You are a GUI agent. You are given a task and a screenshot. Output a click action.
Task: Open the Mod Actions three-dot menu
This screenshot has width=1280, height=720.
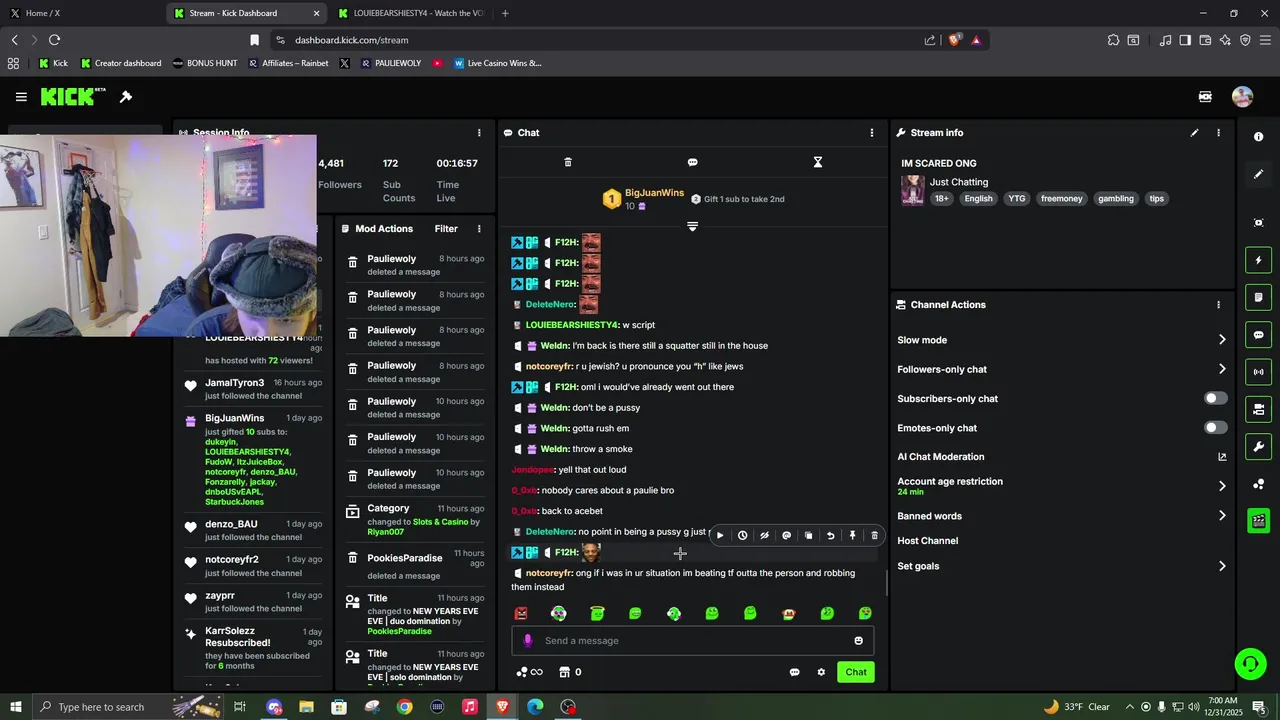(x=479, y=229)
